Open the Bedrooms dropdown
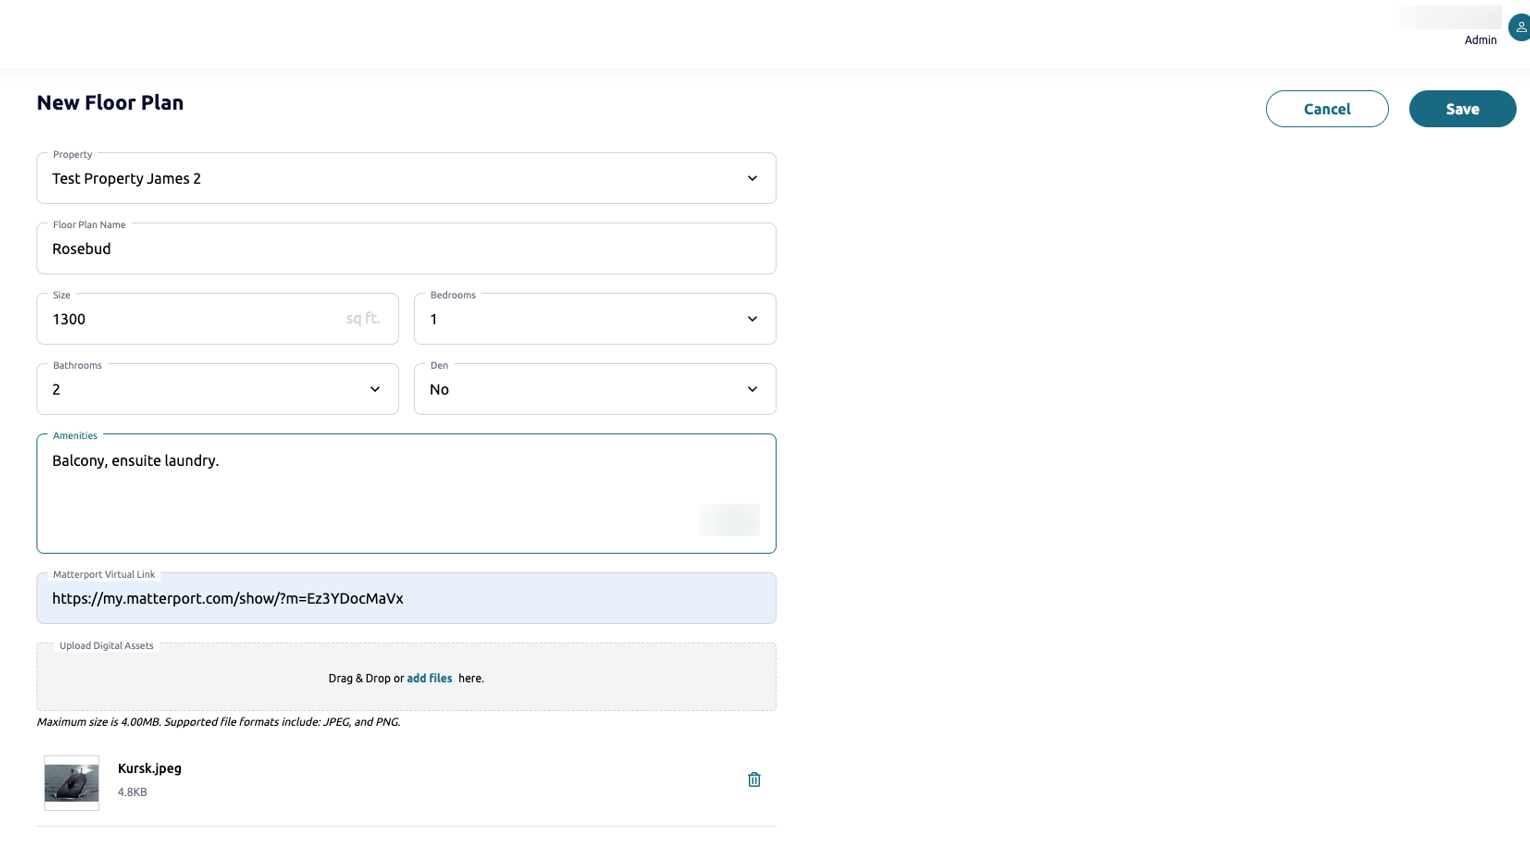The width and height of the screenshot is (1530, 861). click(595, 319)
